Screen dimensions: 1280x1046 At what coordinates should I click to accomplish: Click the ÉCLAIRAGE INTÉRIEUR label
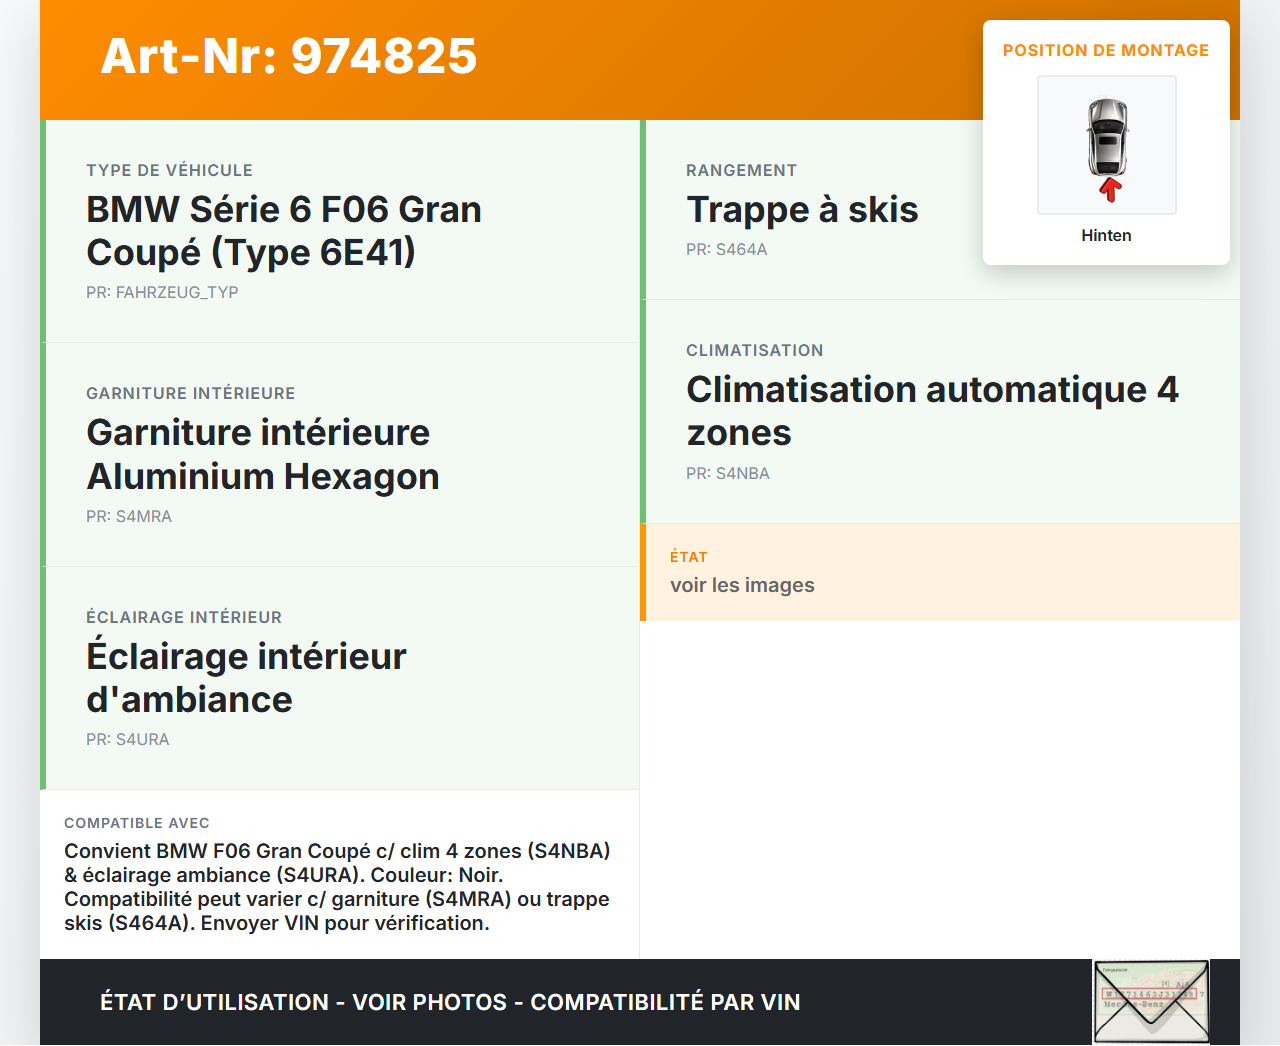(x=184, y=617)
